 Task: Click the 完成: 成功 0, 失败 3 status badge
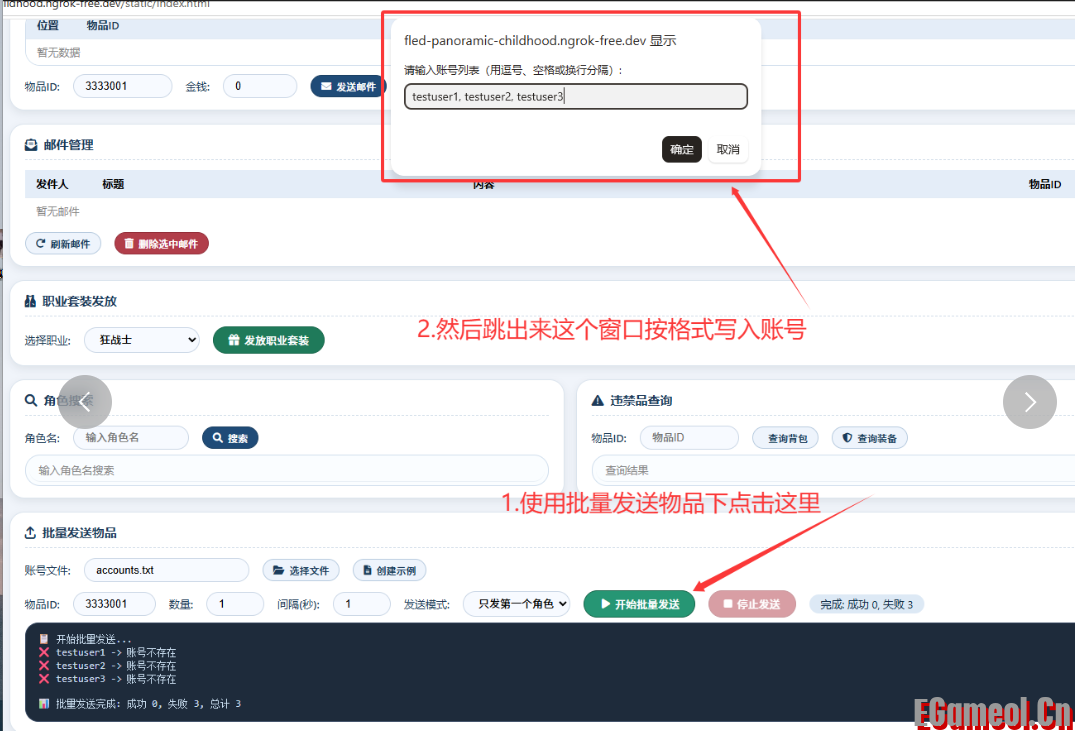(x=867, y=604)
